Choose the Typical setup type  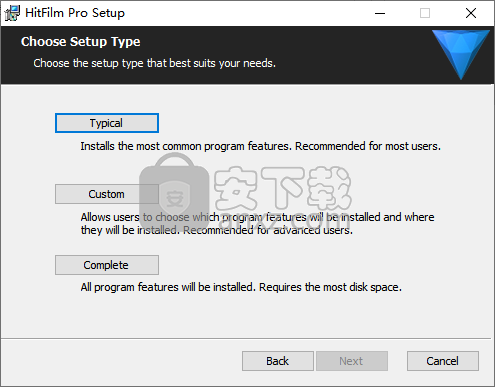tap(107, 123)
